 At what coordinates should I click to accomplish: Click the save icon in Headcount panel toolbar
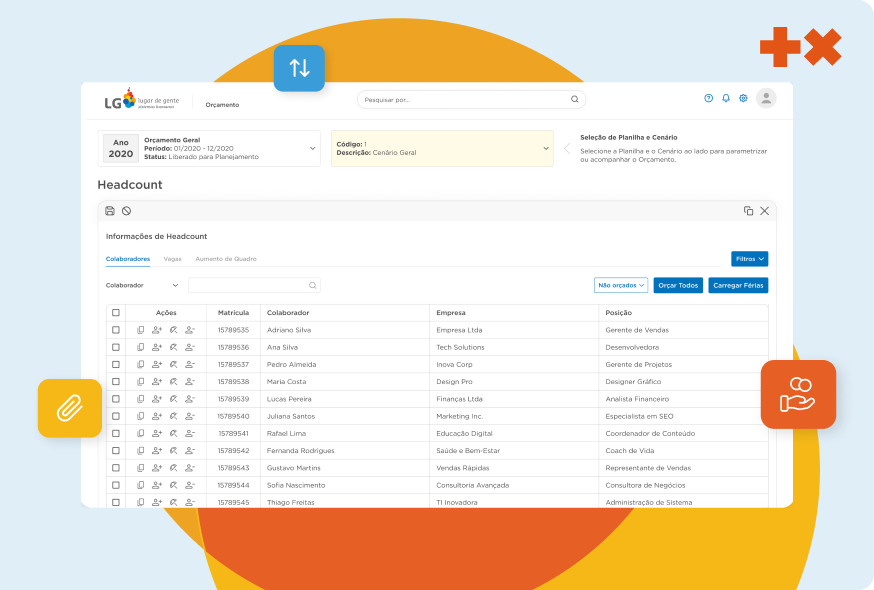coord(110,211)
